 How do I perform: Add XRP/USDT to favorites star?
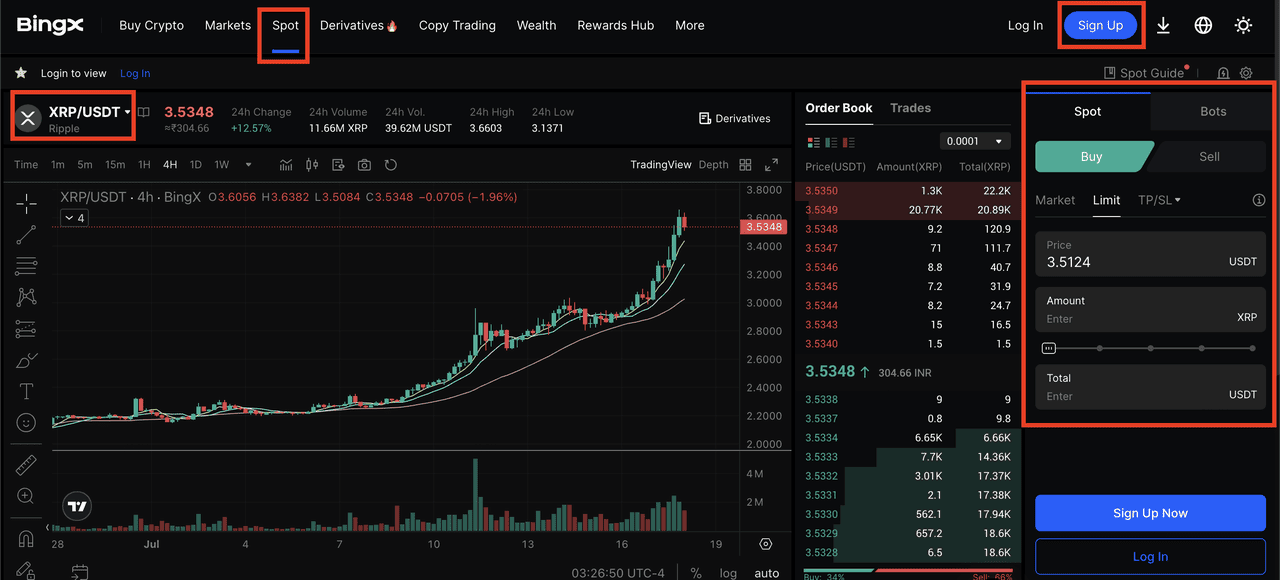pos(20,73)
